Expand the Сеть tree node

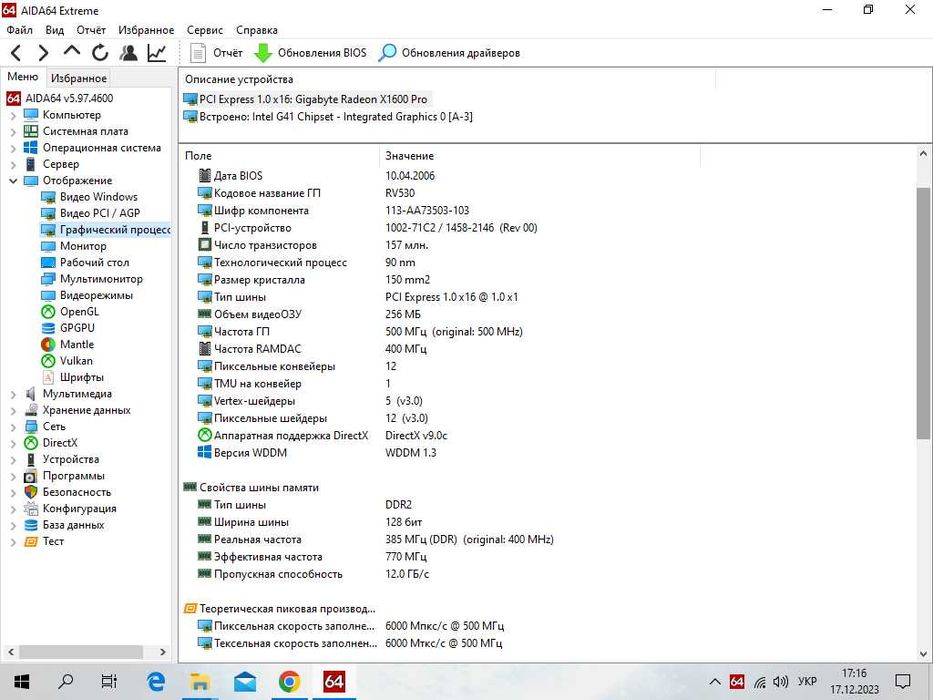[x=13, y=427]
